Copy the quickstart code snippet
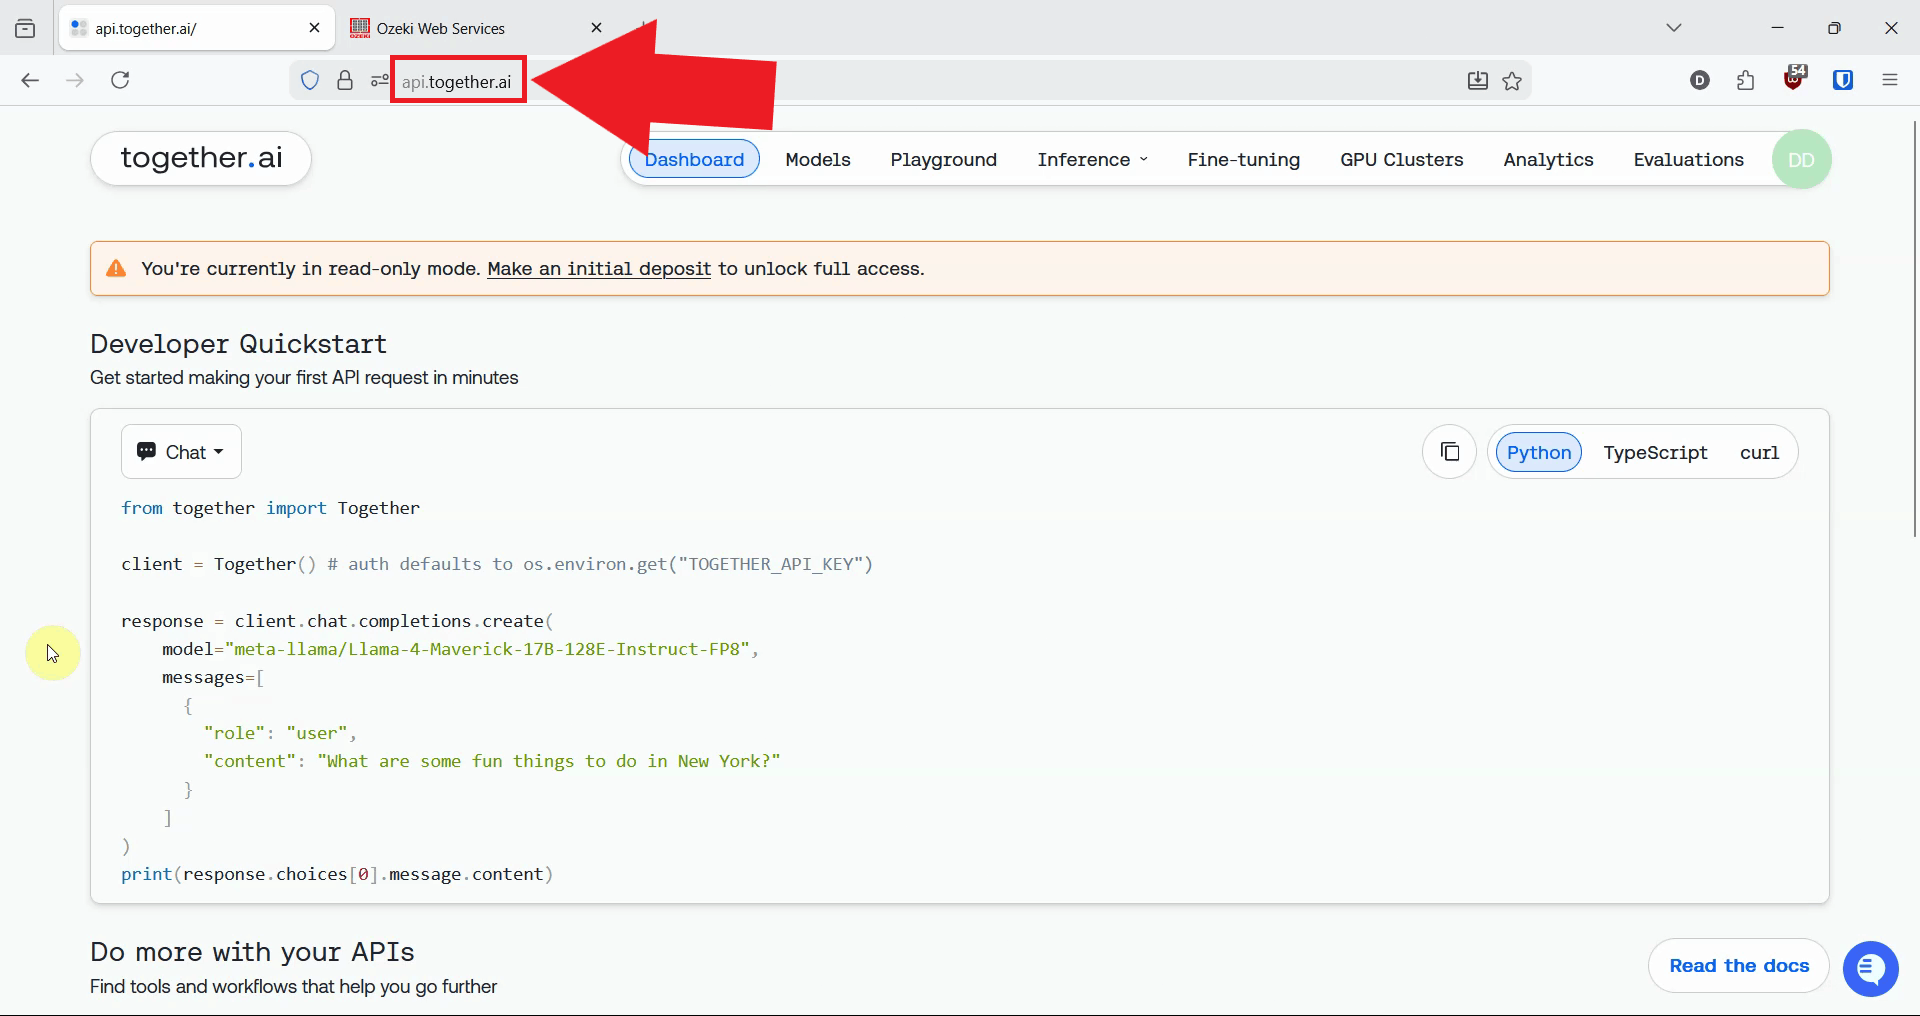This screenshot has height=1016, width=1920. tap(1449, 452)
